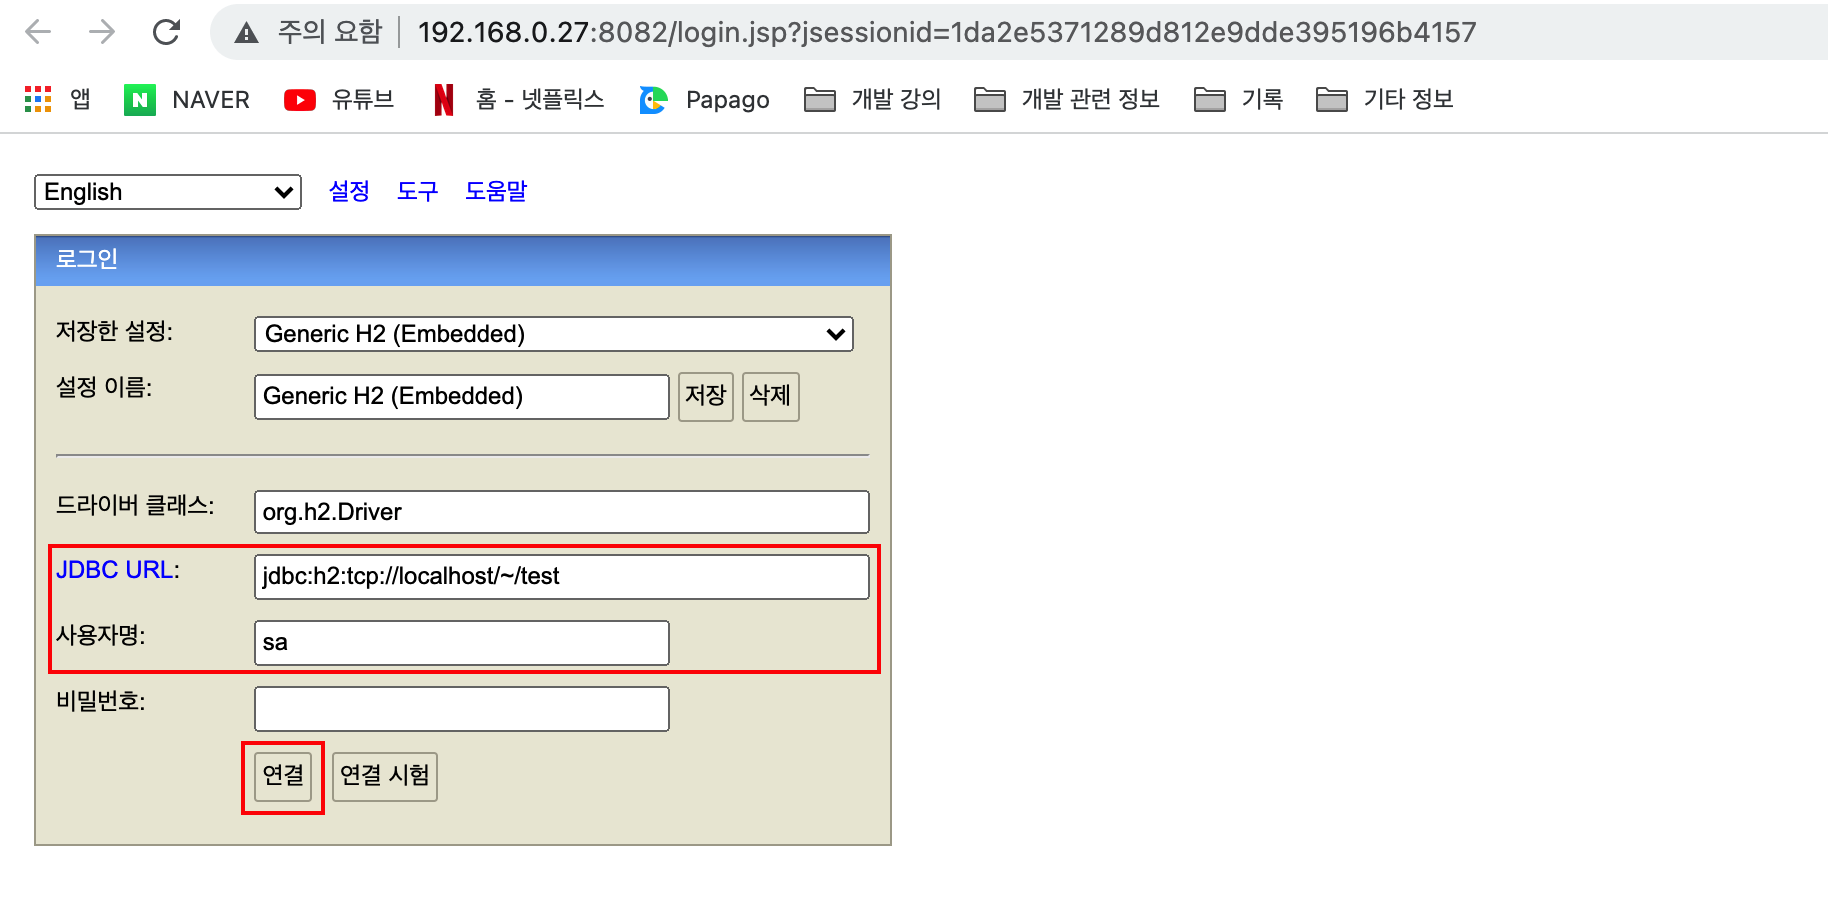Click the 비밀번호 password input field
Image resolution: width=1828 pixels, height=914 pixels.
coord(461,708)
